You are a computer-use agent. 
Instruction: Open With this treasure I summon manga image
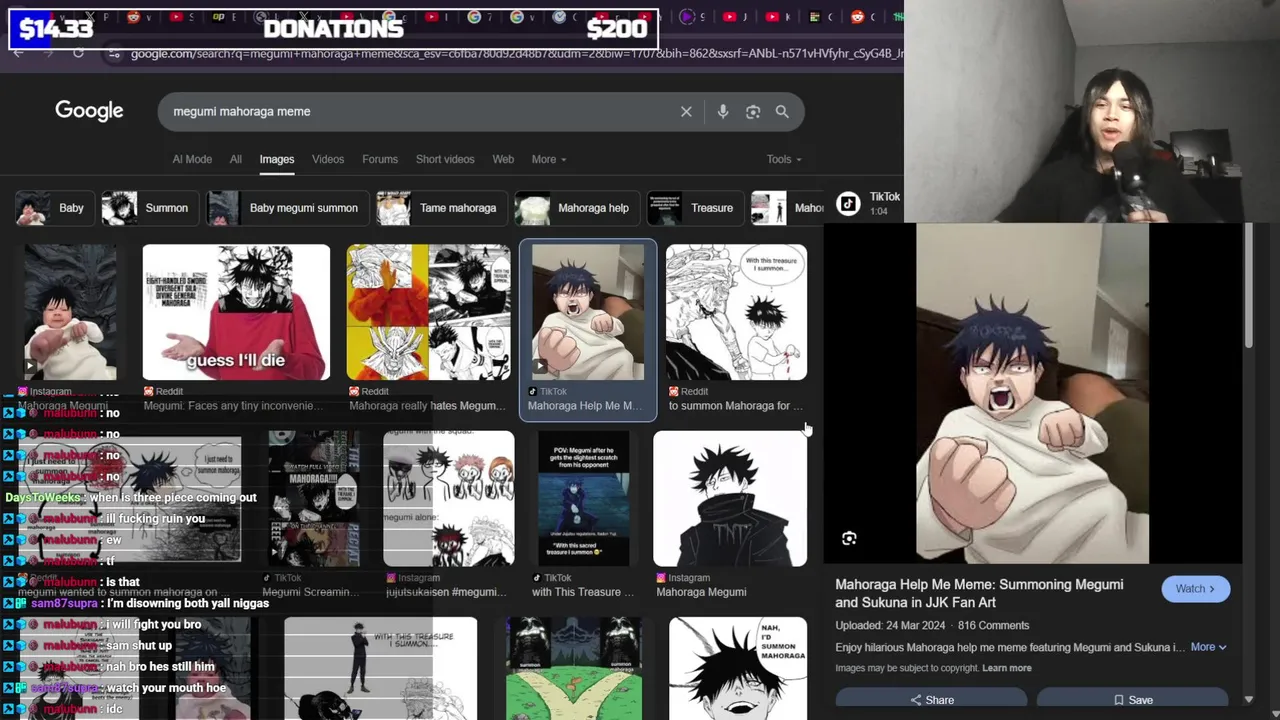736,312
